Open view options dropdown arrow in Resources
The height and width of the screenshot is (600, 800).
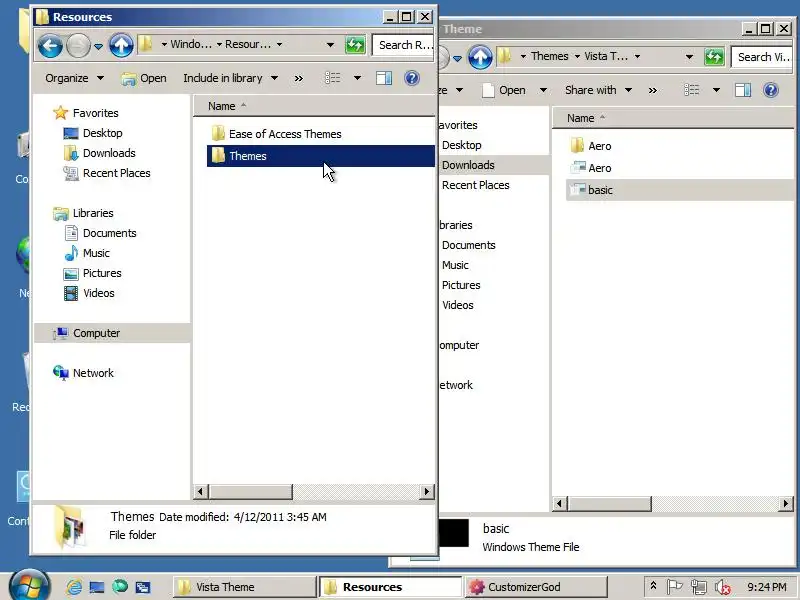coord(358,78)
